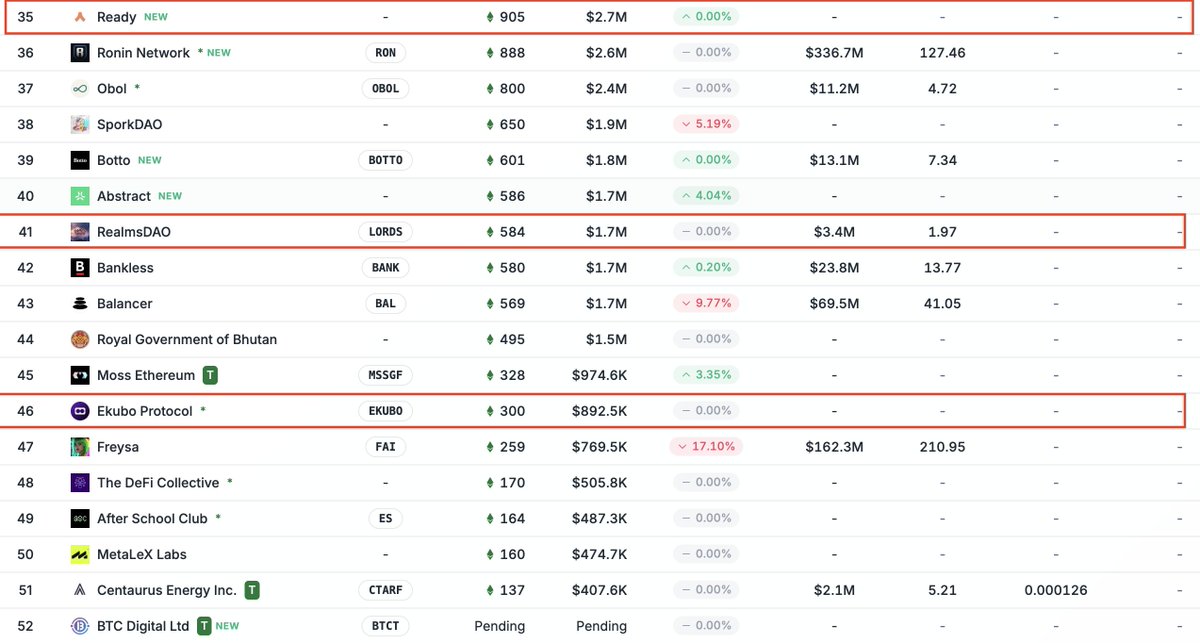This screenshot has height=643, width=1200.
Task: Click the red 5.19% change pill
Action: (x=706, y=125)
